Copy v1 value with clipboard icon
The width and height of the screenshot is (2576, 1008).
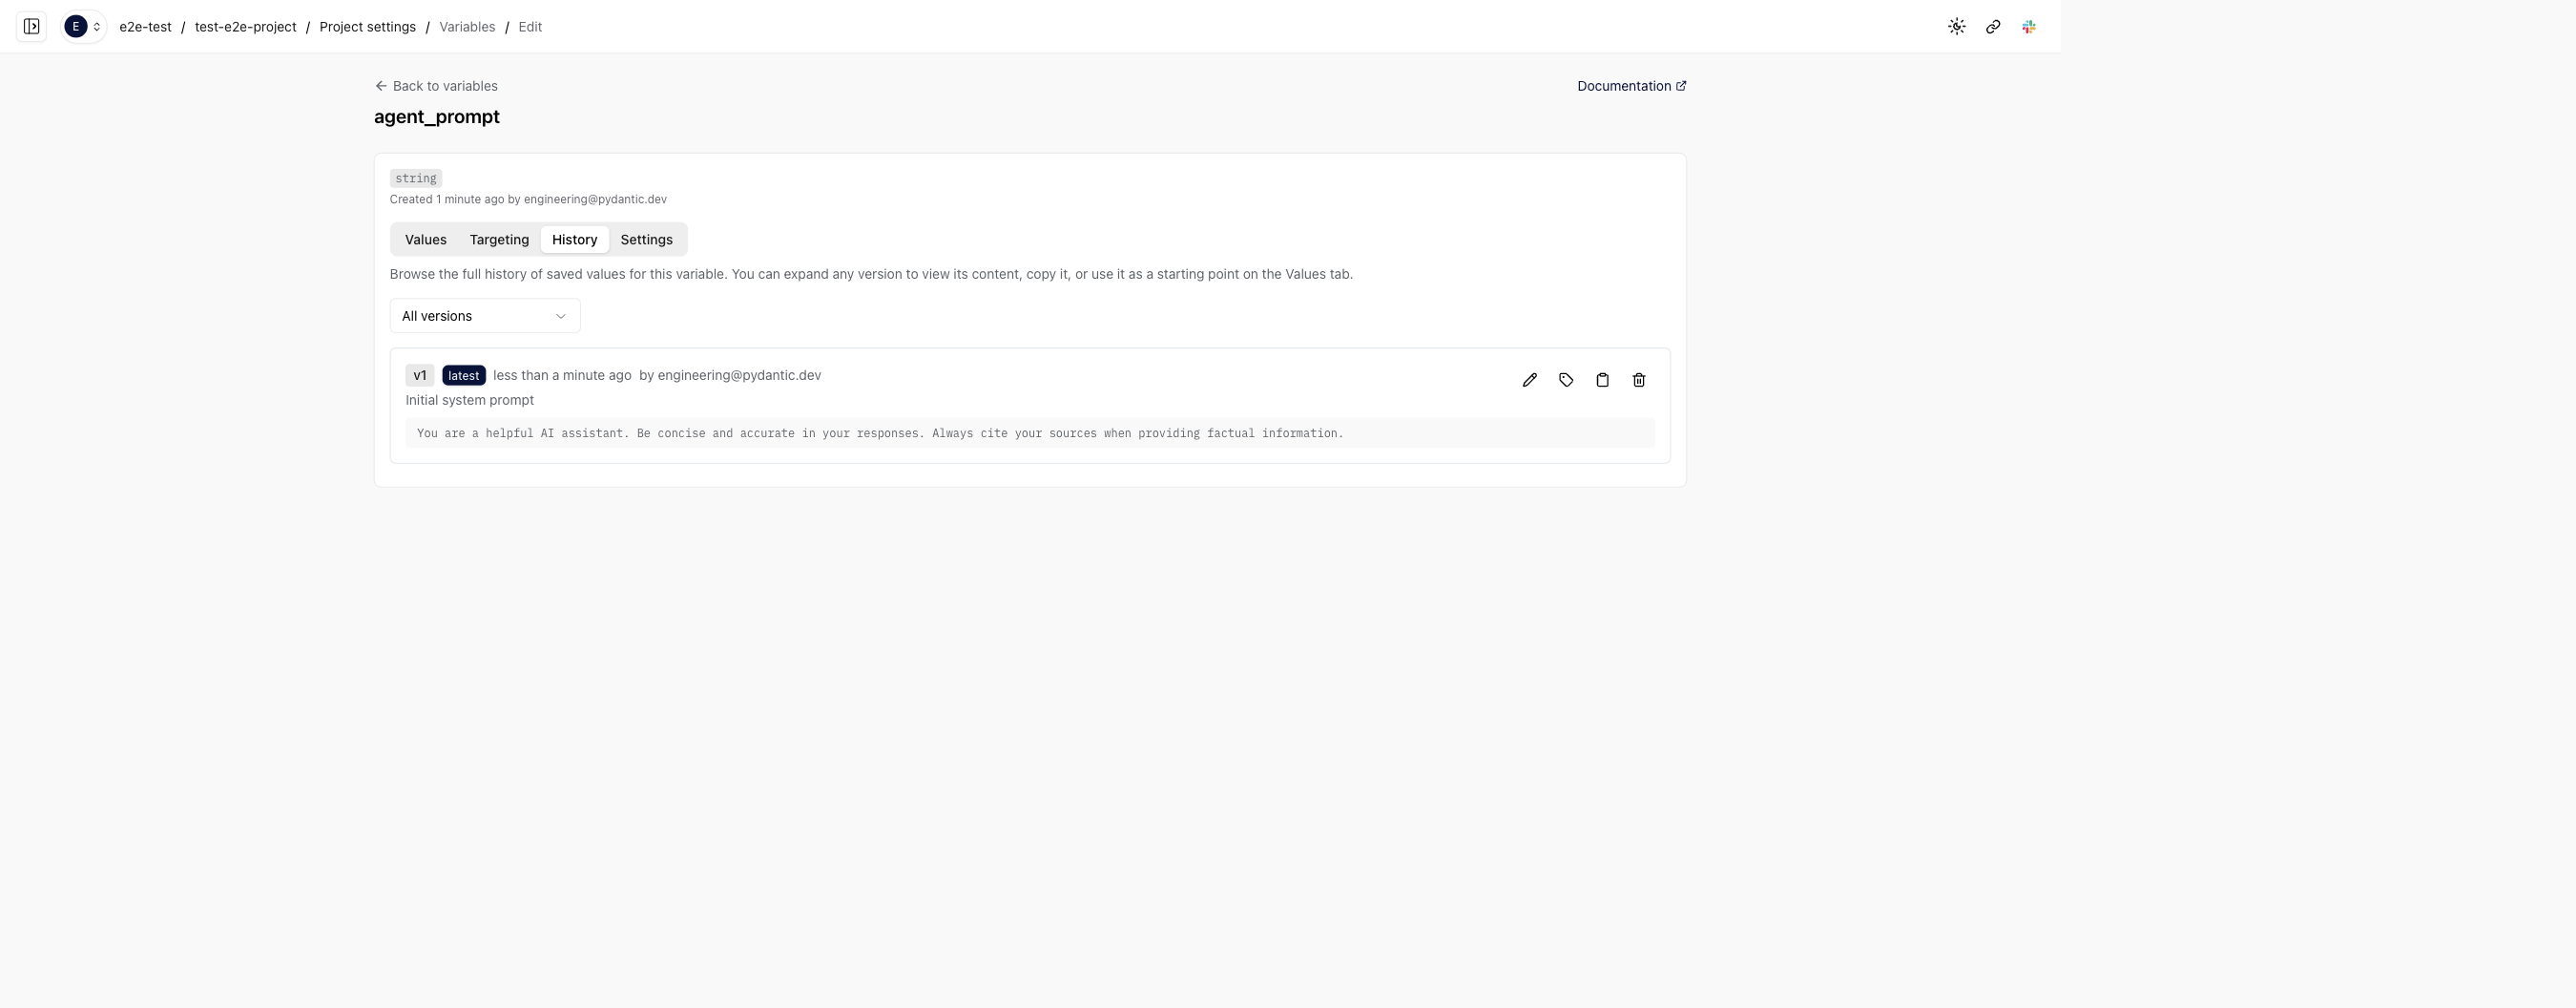[1602, 380]
